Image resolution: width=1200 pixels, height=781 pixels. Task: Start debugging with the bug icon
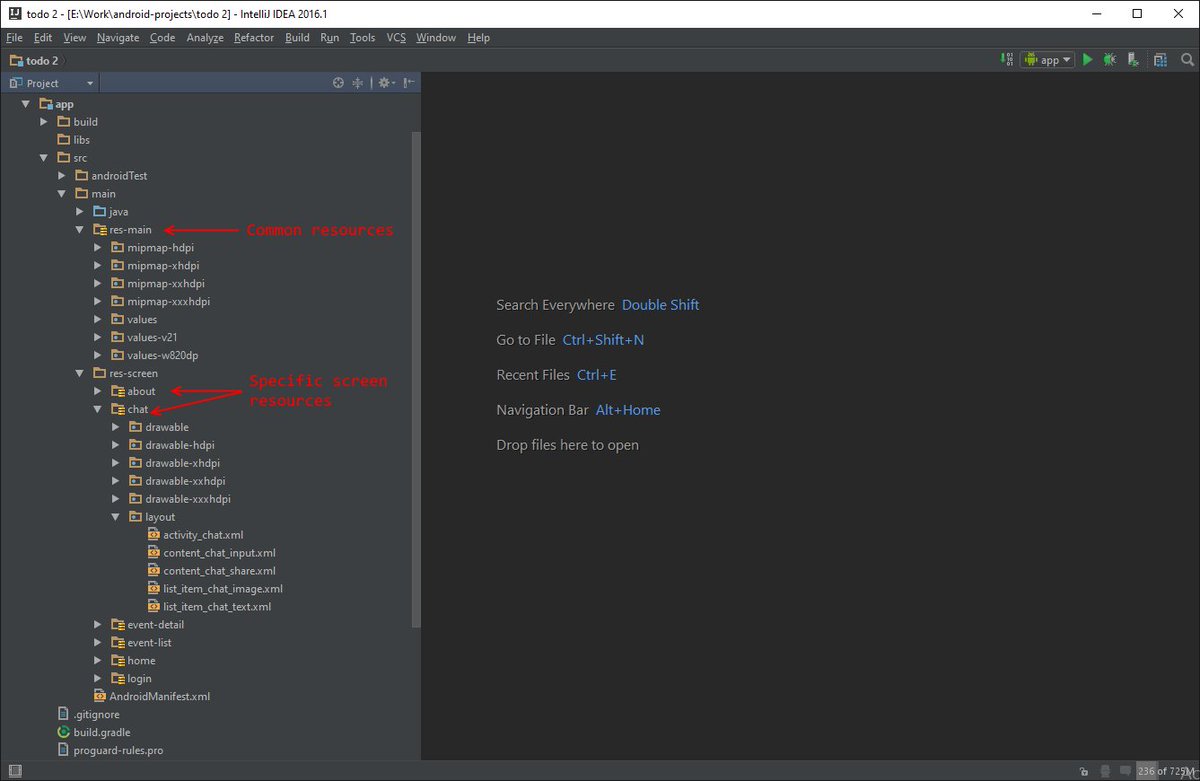point(1110,60)
